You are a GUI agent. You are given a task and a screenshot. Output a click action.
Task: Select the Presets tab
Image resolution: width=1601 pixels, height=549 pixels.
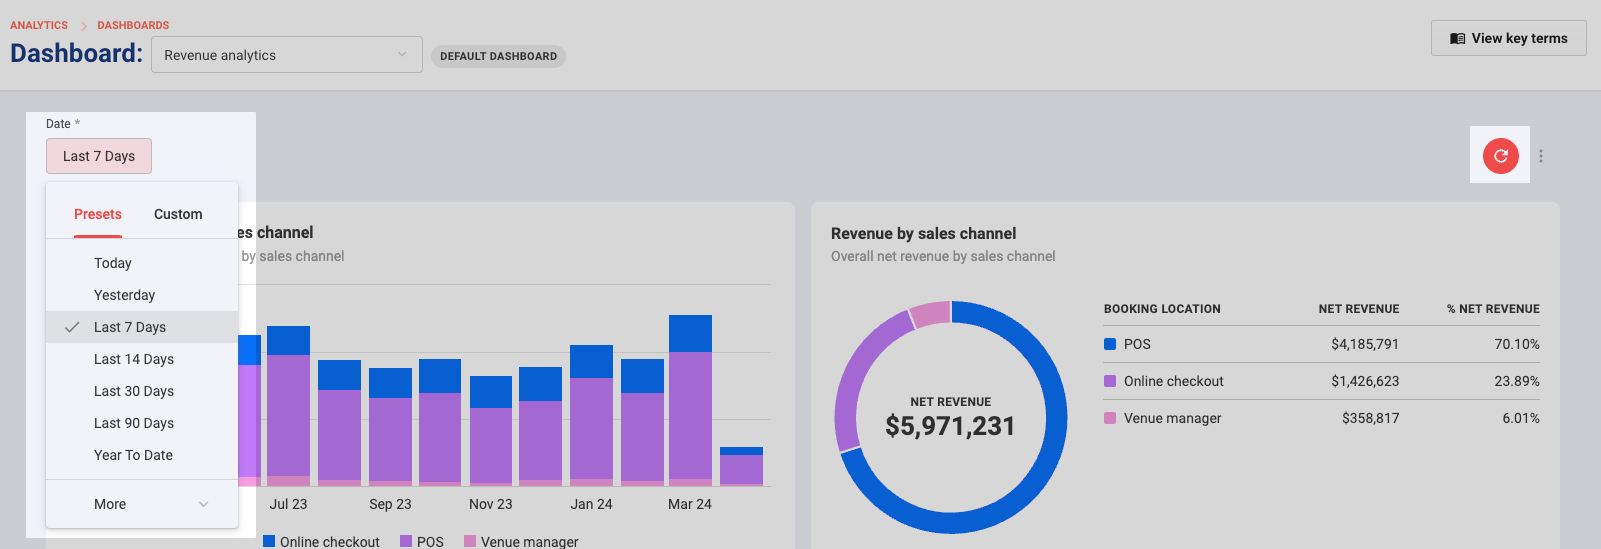coord(98,214)
